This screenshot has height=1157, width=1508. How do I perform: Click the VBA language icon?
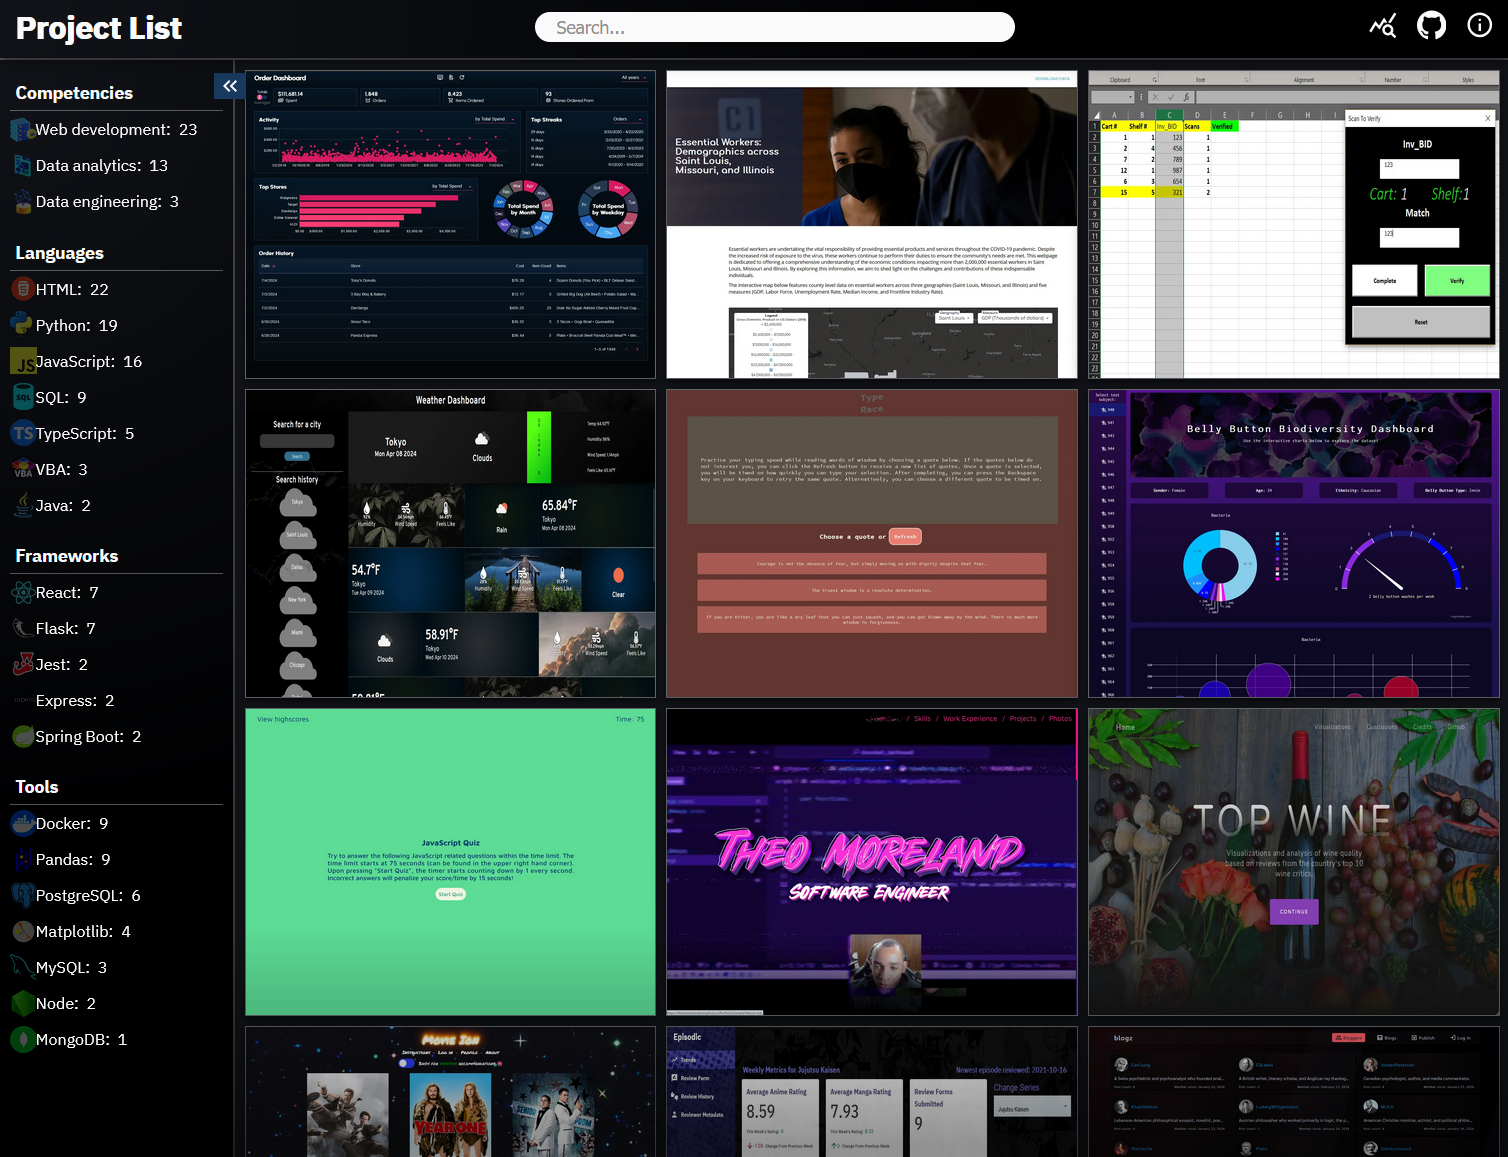[x=23, y=470]
